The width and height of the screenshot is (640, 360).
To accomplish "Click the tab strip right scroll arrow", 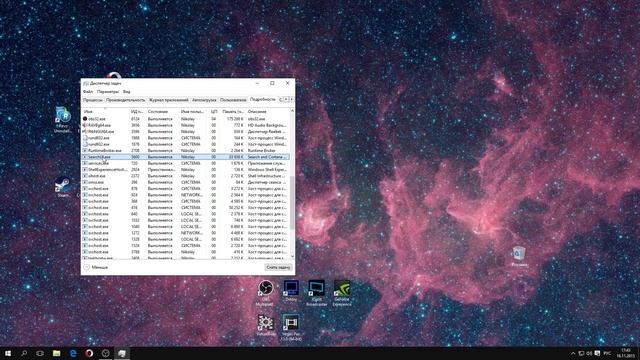I will (x=291, y=100).
